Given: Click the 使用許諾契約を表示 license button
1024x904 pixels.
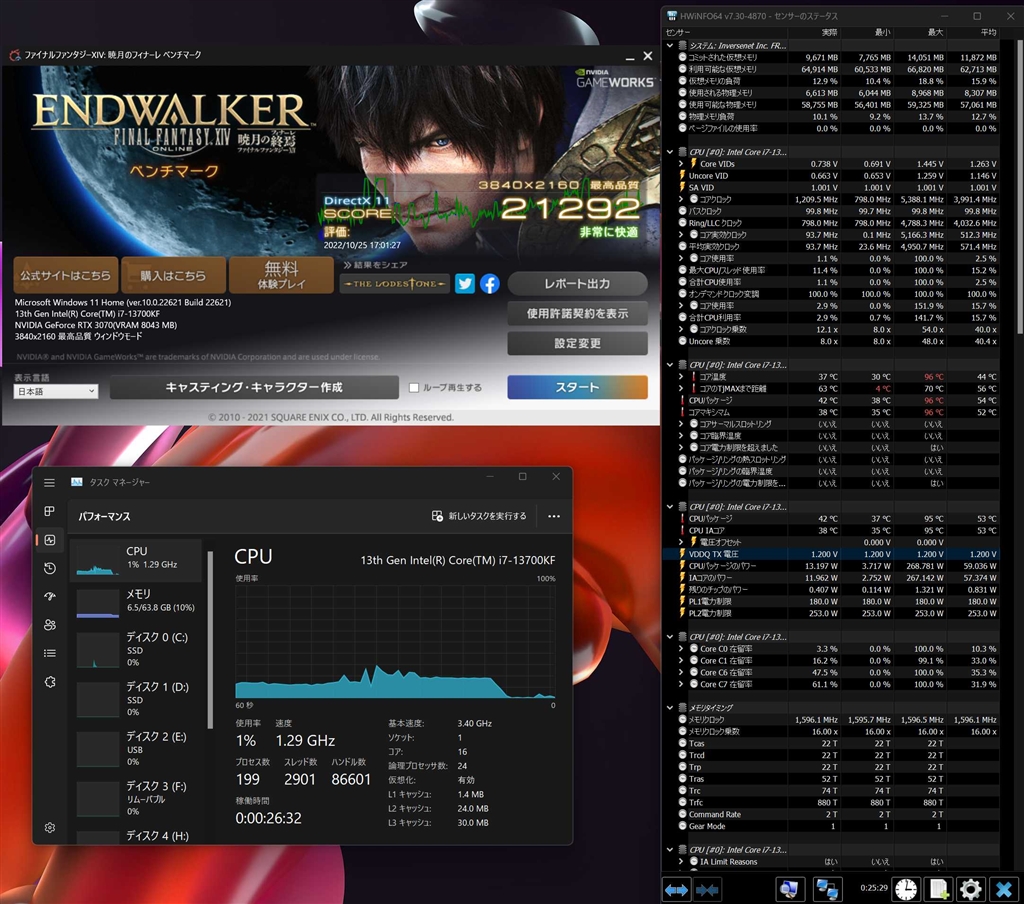Looking at the screenshot, I should [x=577, y=314].
